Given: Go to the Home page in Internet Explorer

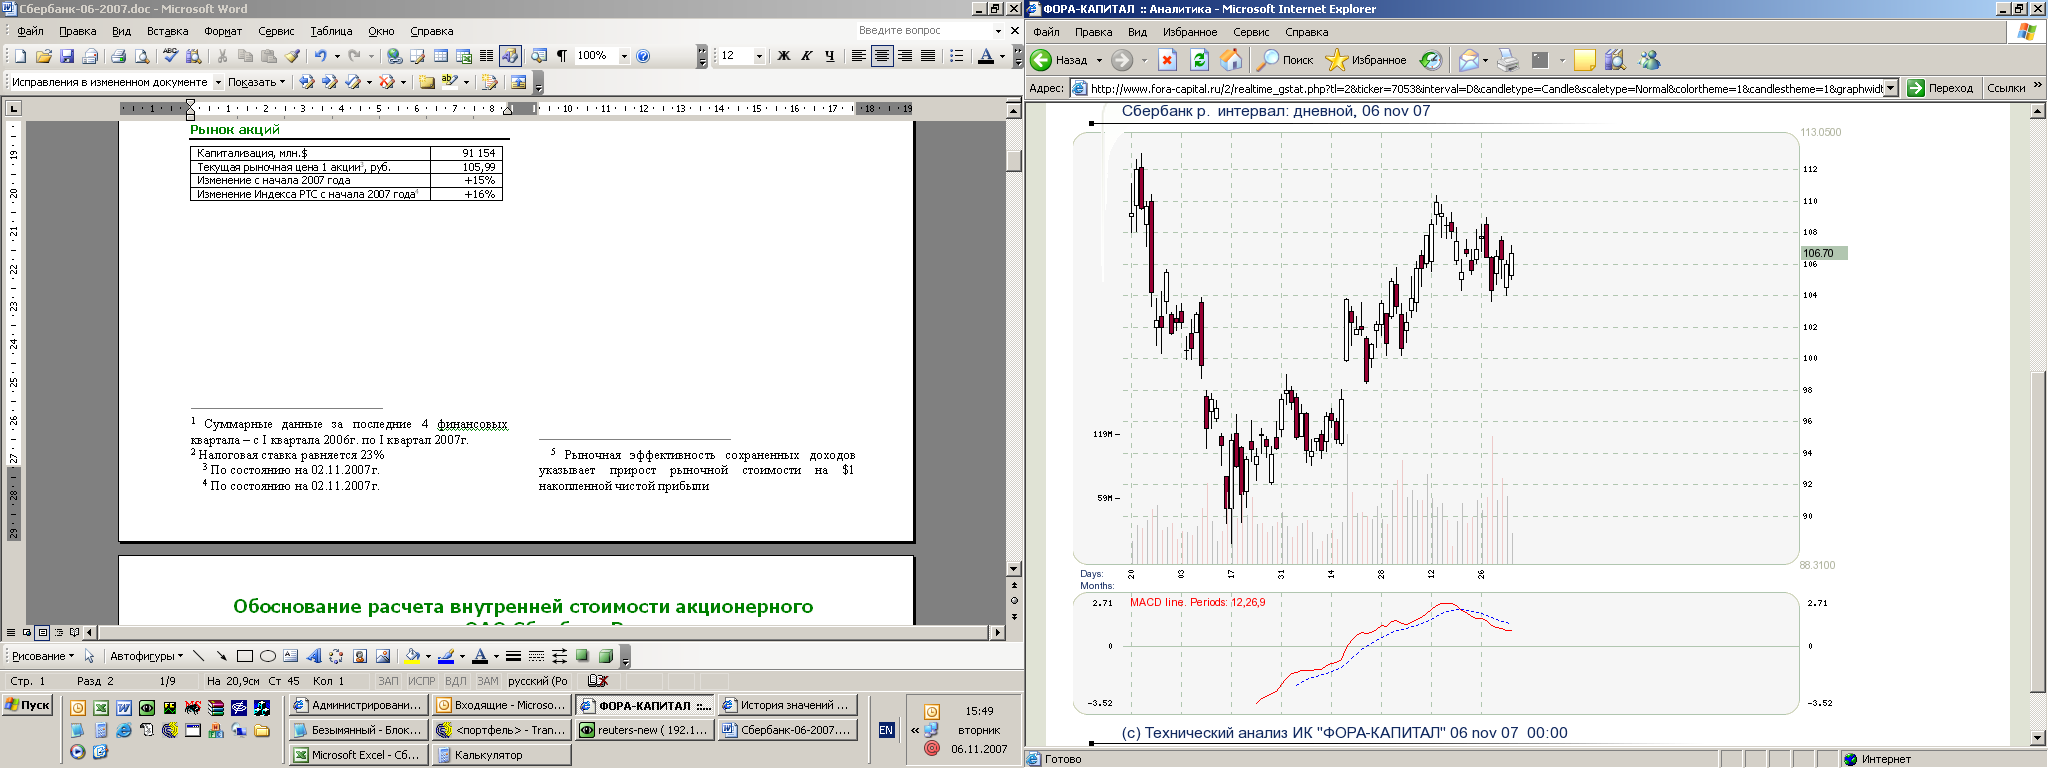Looking at the screenshot, I should (1231, 60).
